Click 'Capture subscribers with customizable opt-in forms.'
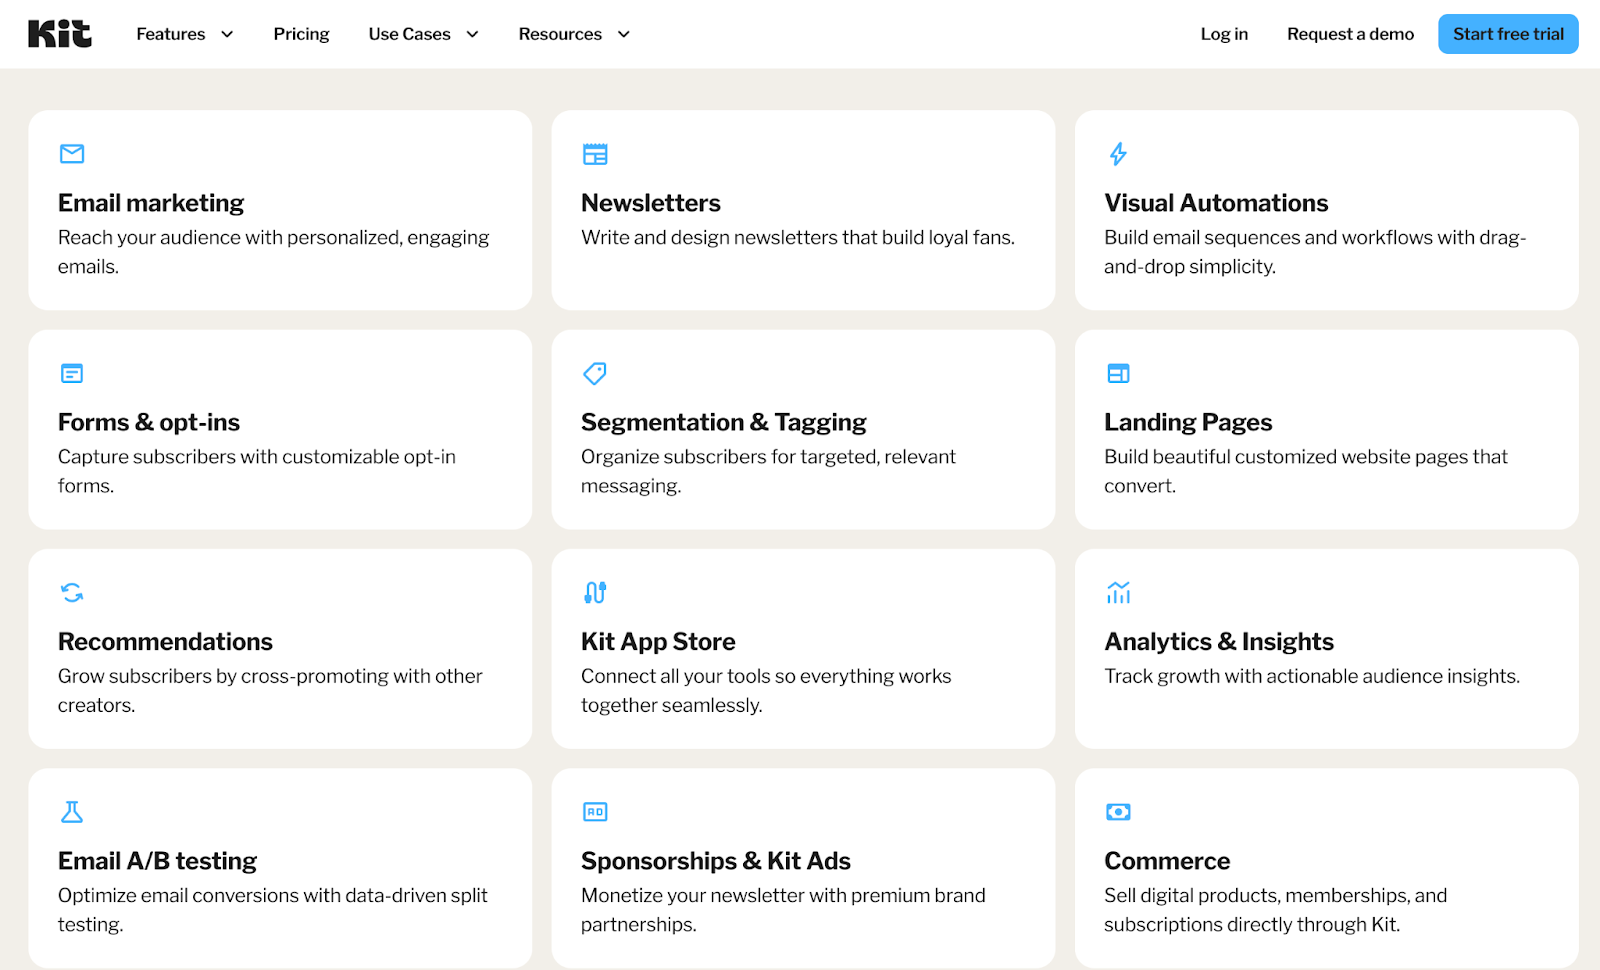The width and height of the screenshot is (1600, 970). coord(257,471)
